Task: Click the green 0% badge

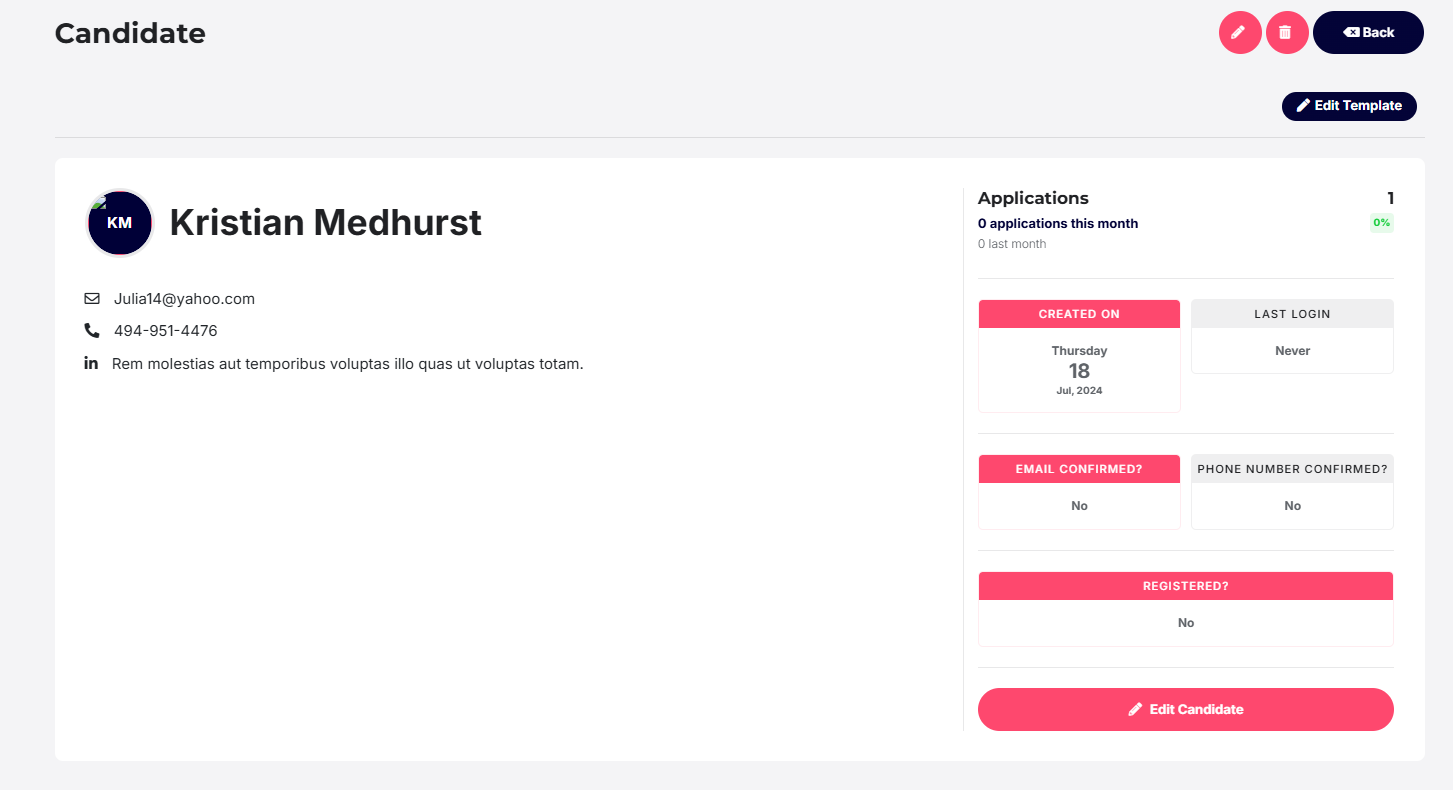Action: click(x=1381, y=223)
